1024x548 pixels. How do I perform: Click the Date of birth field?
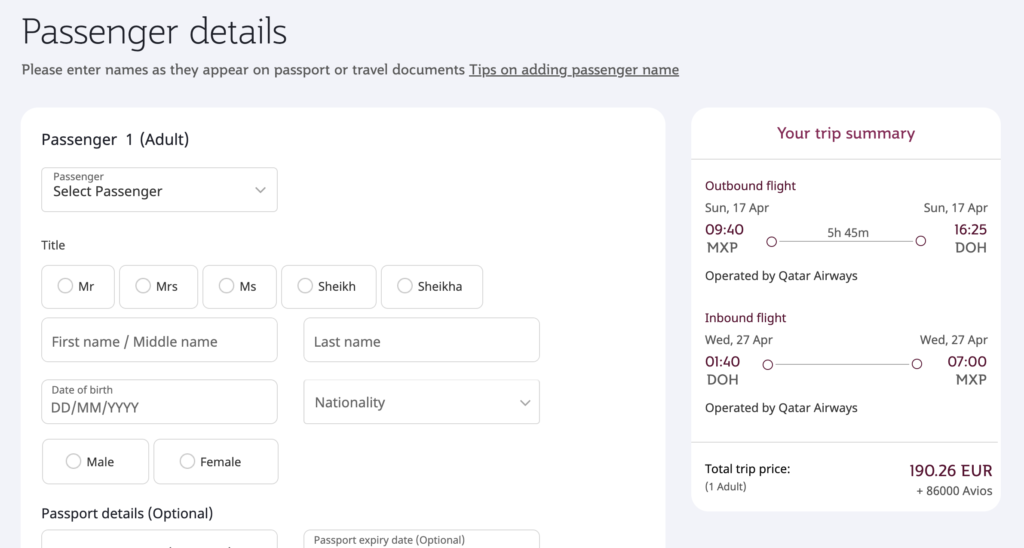[159, 402]
